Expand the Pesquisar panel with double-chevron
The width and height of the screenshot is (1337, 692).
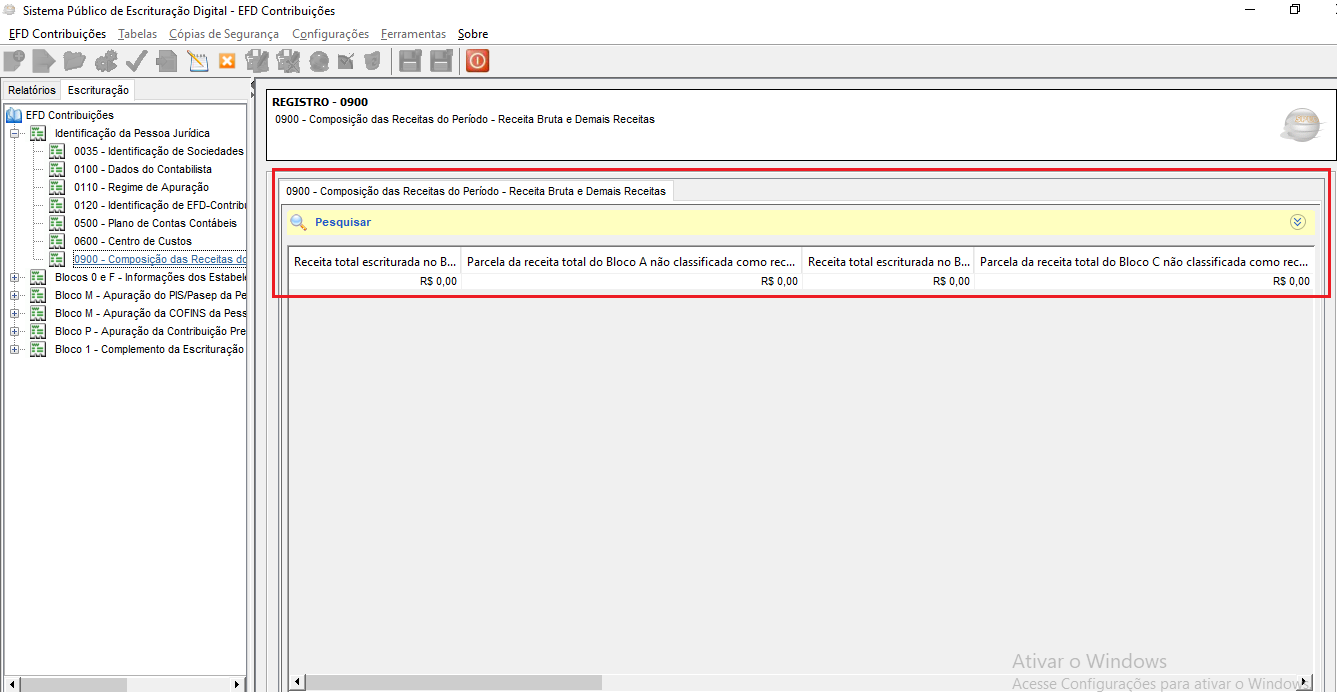click(x=1298, y=222)
